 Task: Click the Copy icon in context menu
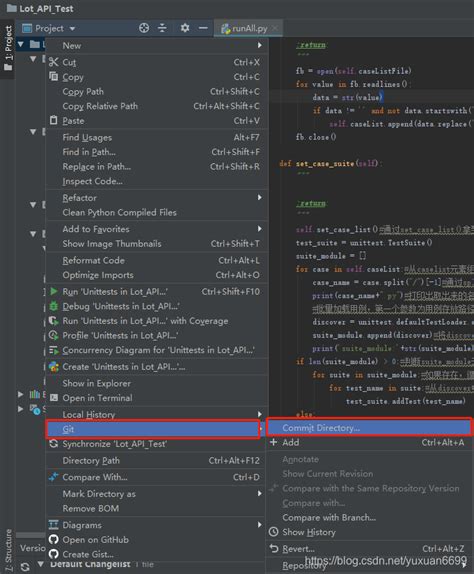[53, 77]
